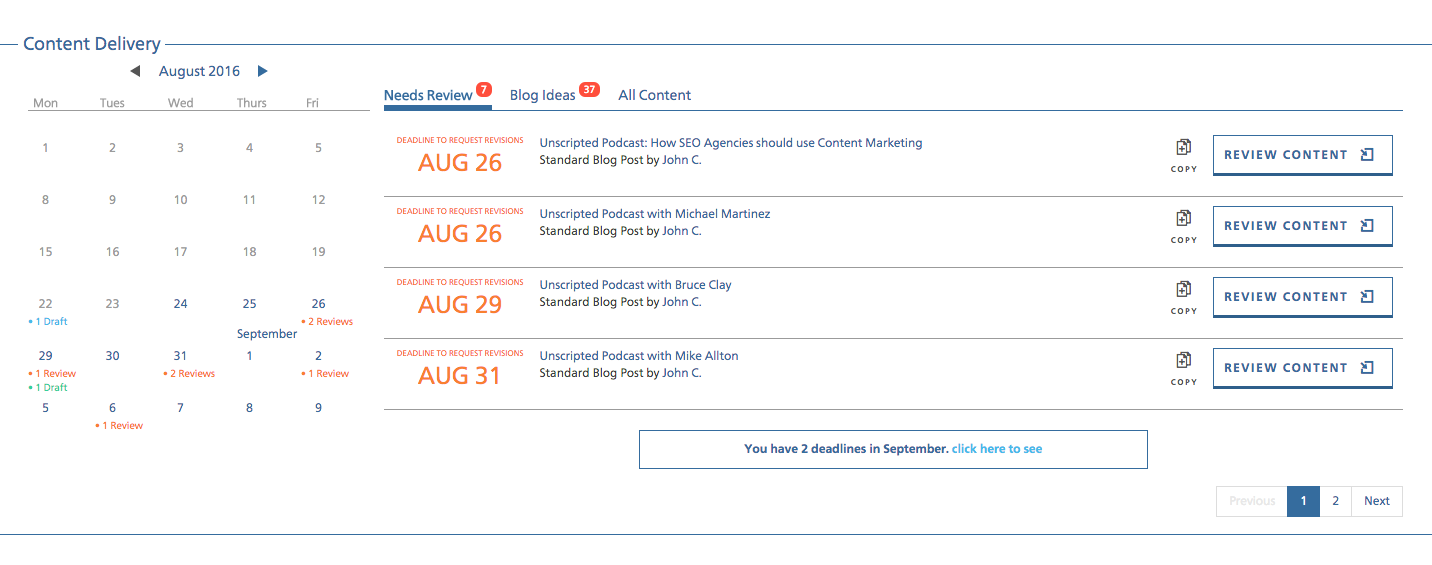Select the Needs Review tab
The height and width of the screenshot is (565, 1432).
point(428,95)
